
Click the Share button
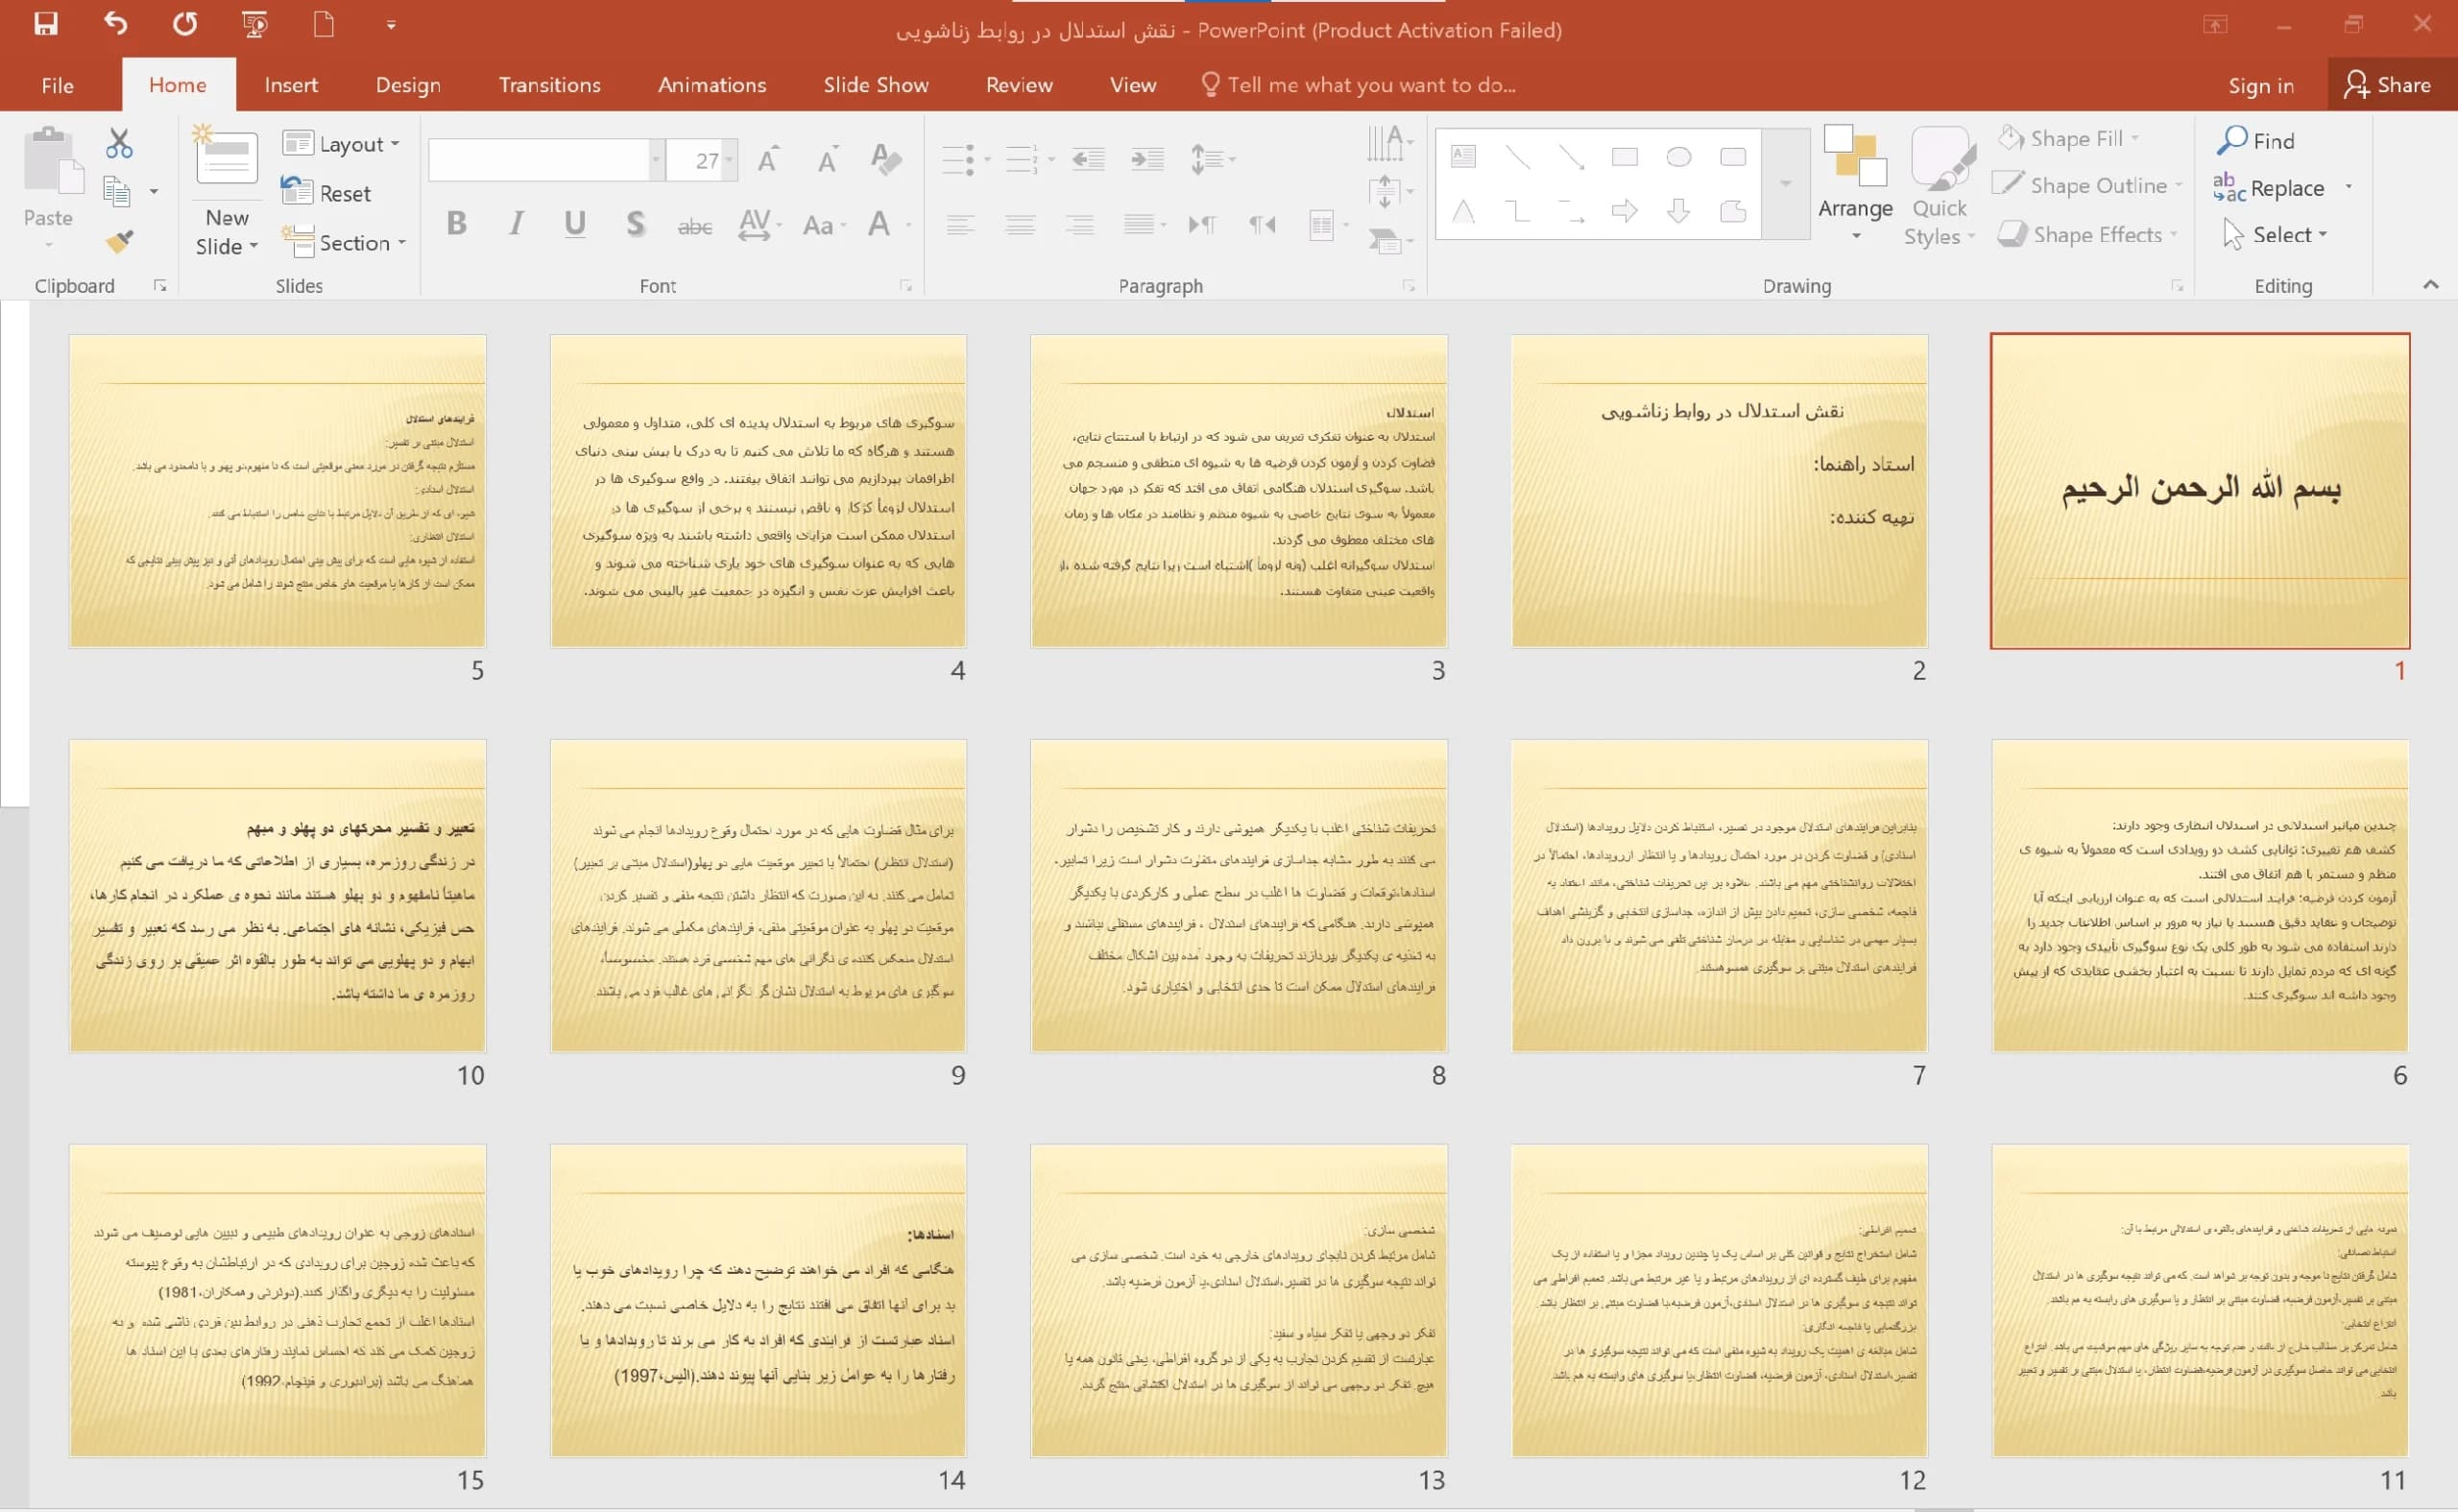2388,85
